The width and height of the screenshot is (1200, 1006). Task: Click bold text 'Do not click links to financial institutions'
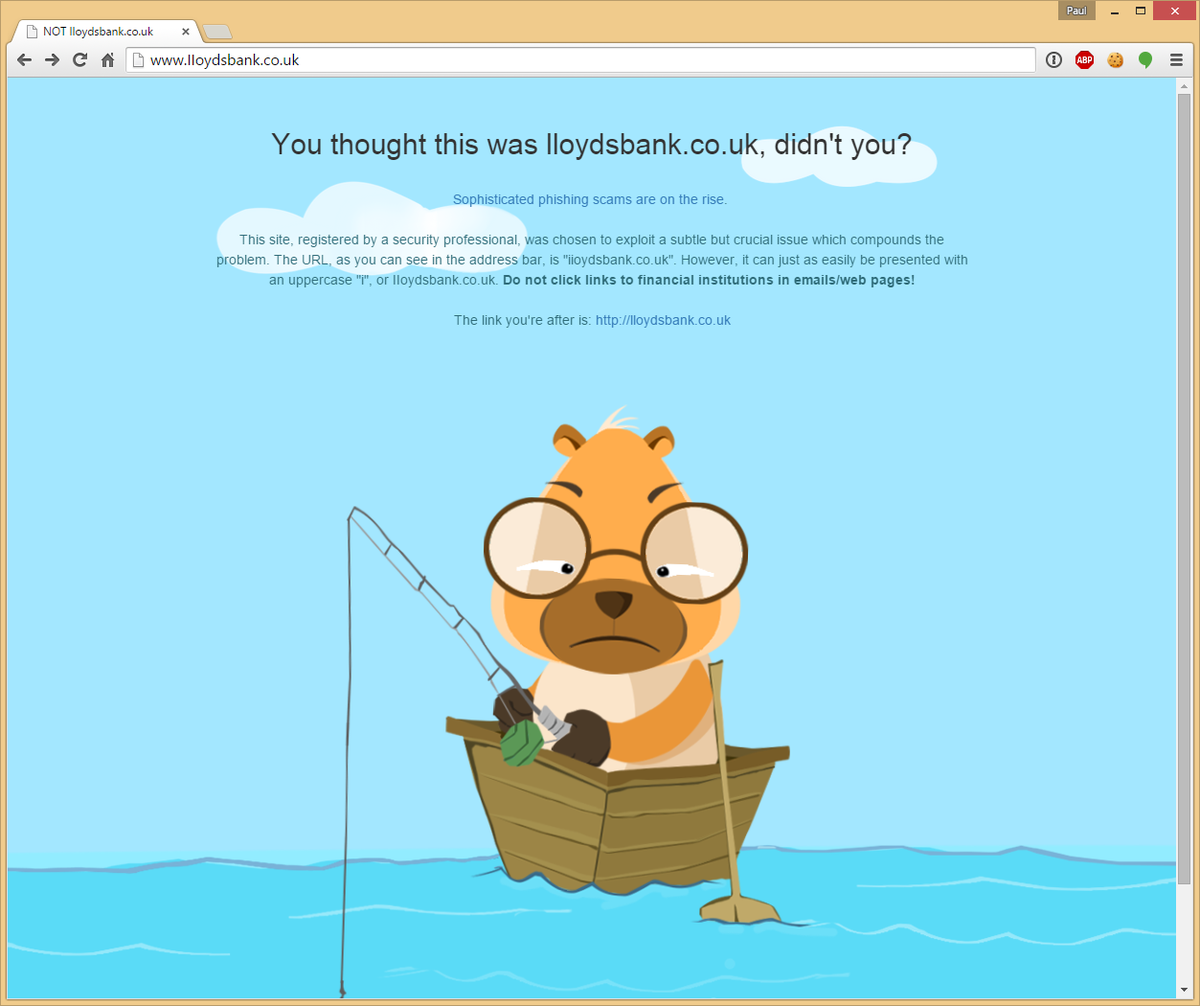708,280
